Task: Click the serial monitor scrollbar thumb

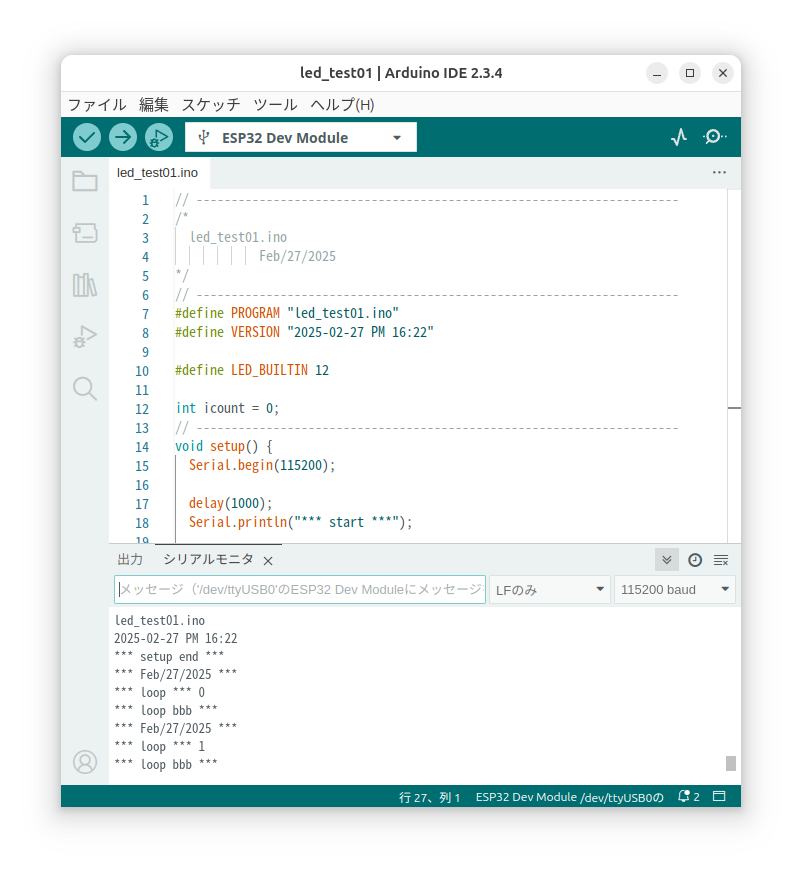Action: click(x=731, y=763)
